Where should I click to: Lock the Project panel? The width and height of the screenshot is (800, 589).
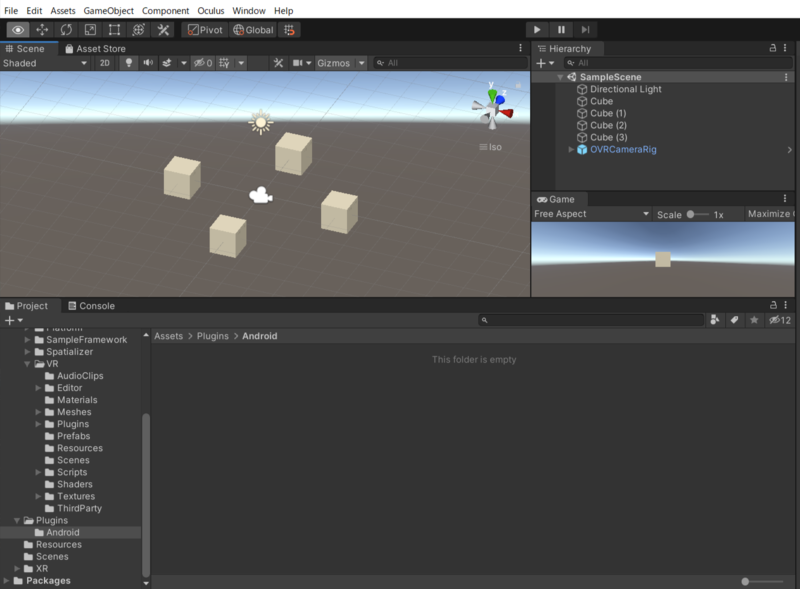pos(773,305)
